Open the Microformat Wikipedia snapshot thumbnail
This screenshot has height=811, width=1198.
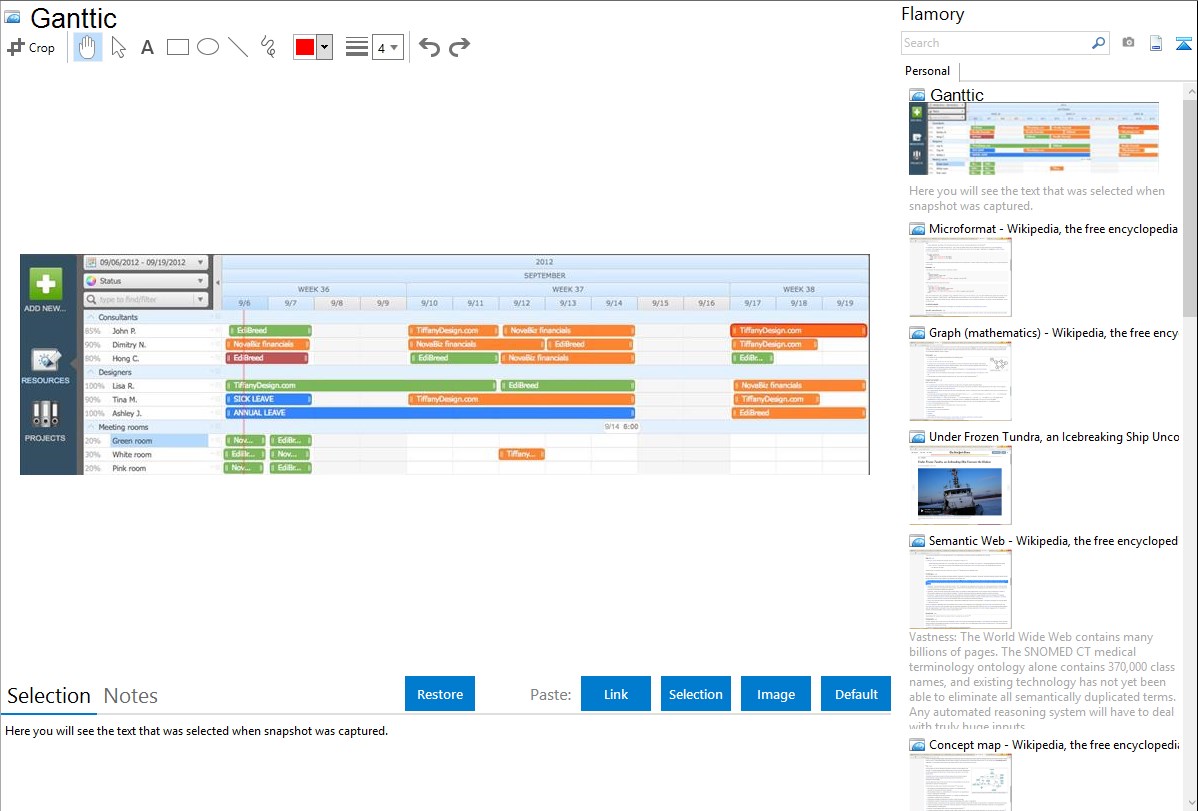tap(960, 277)
